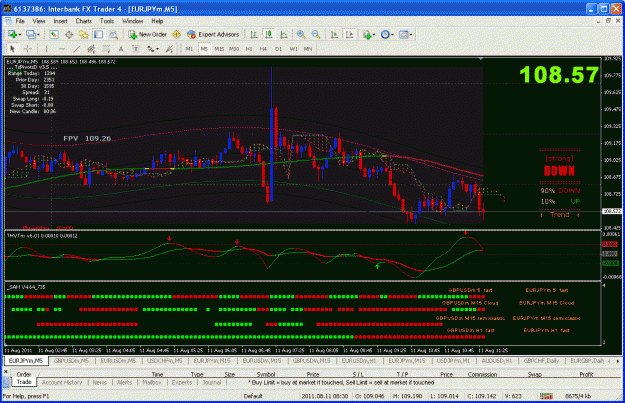Open the View menu
625x403 pixels.
[39, 21]
